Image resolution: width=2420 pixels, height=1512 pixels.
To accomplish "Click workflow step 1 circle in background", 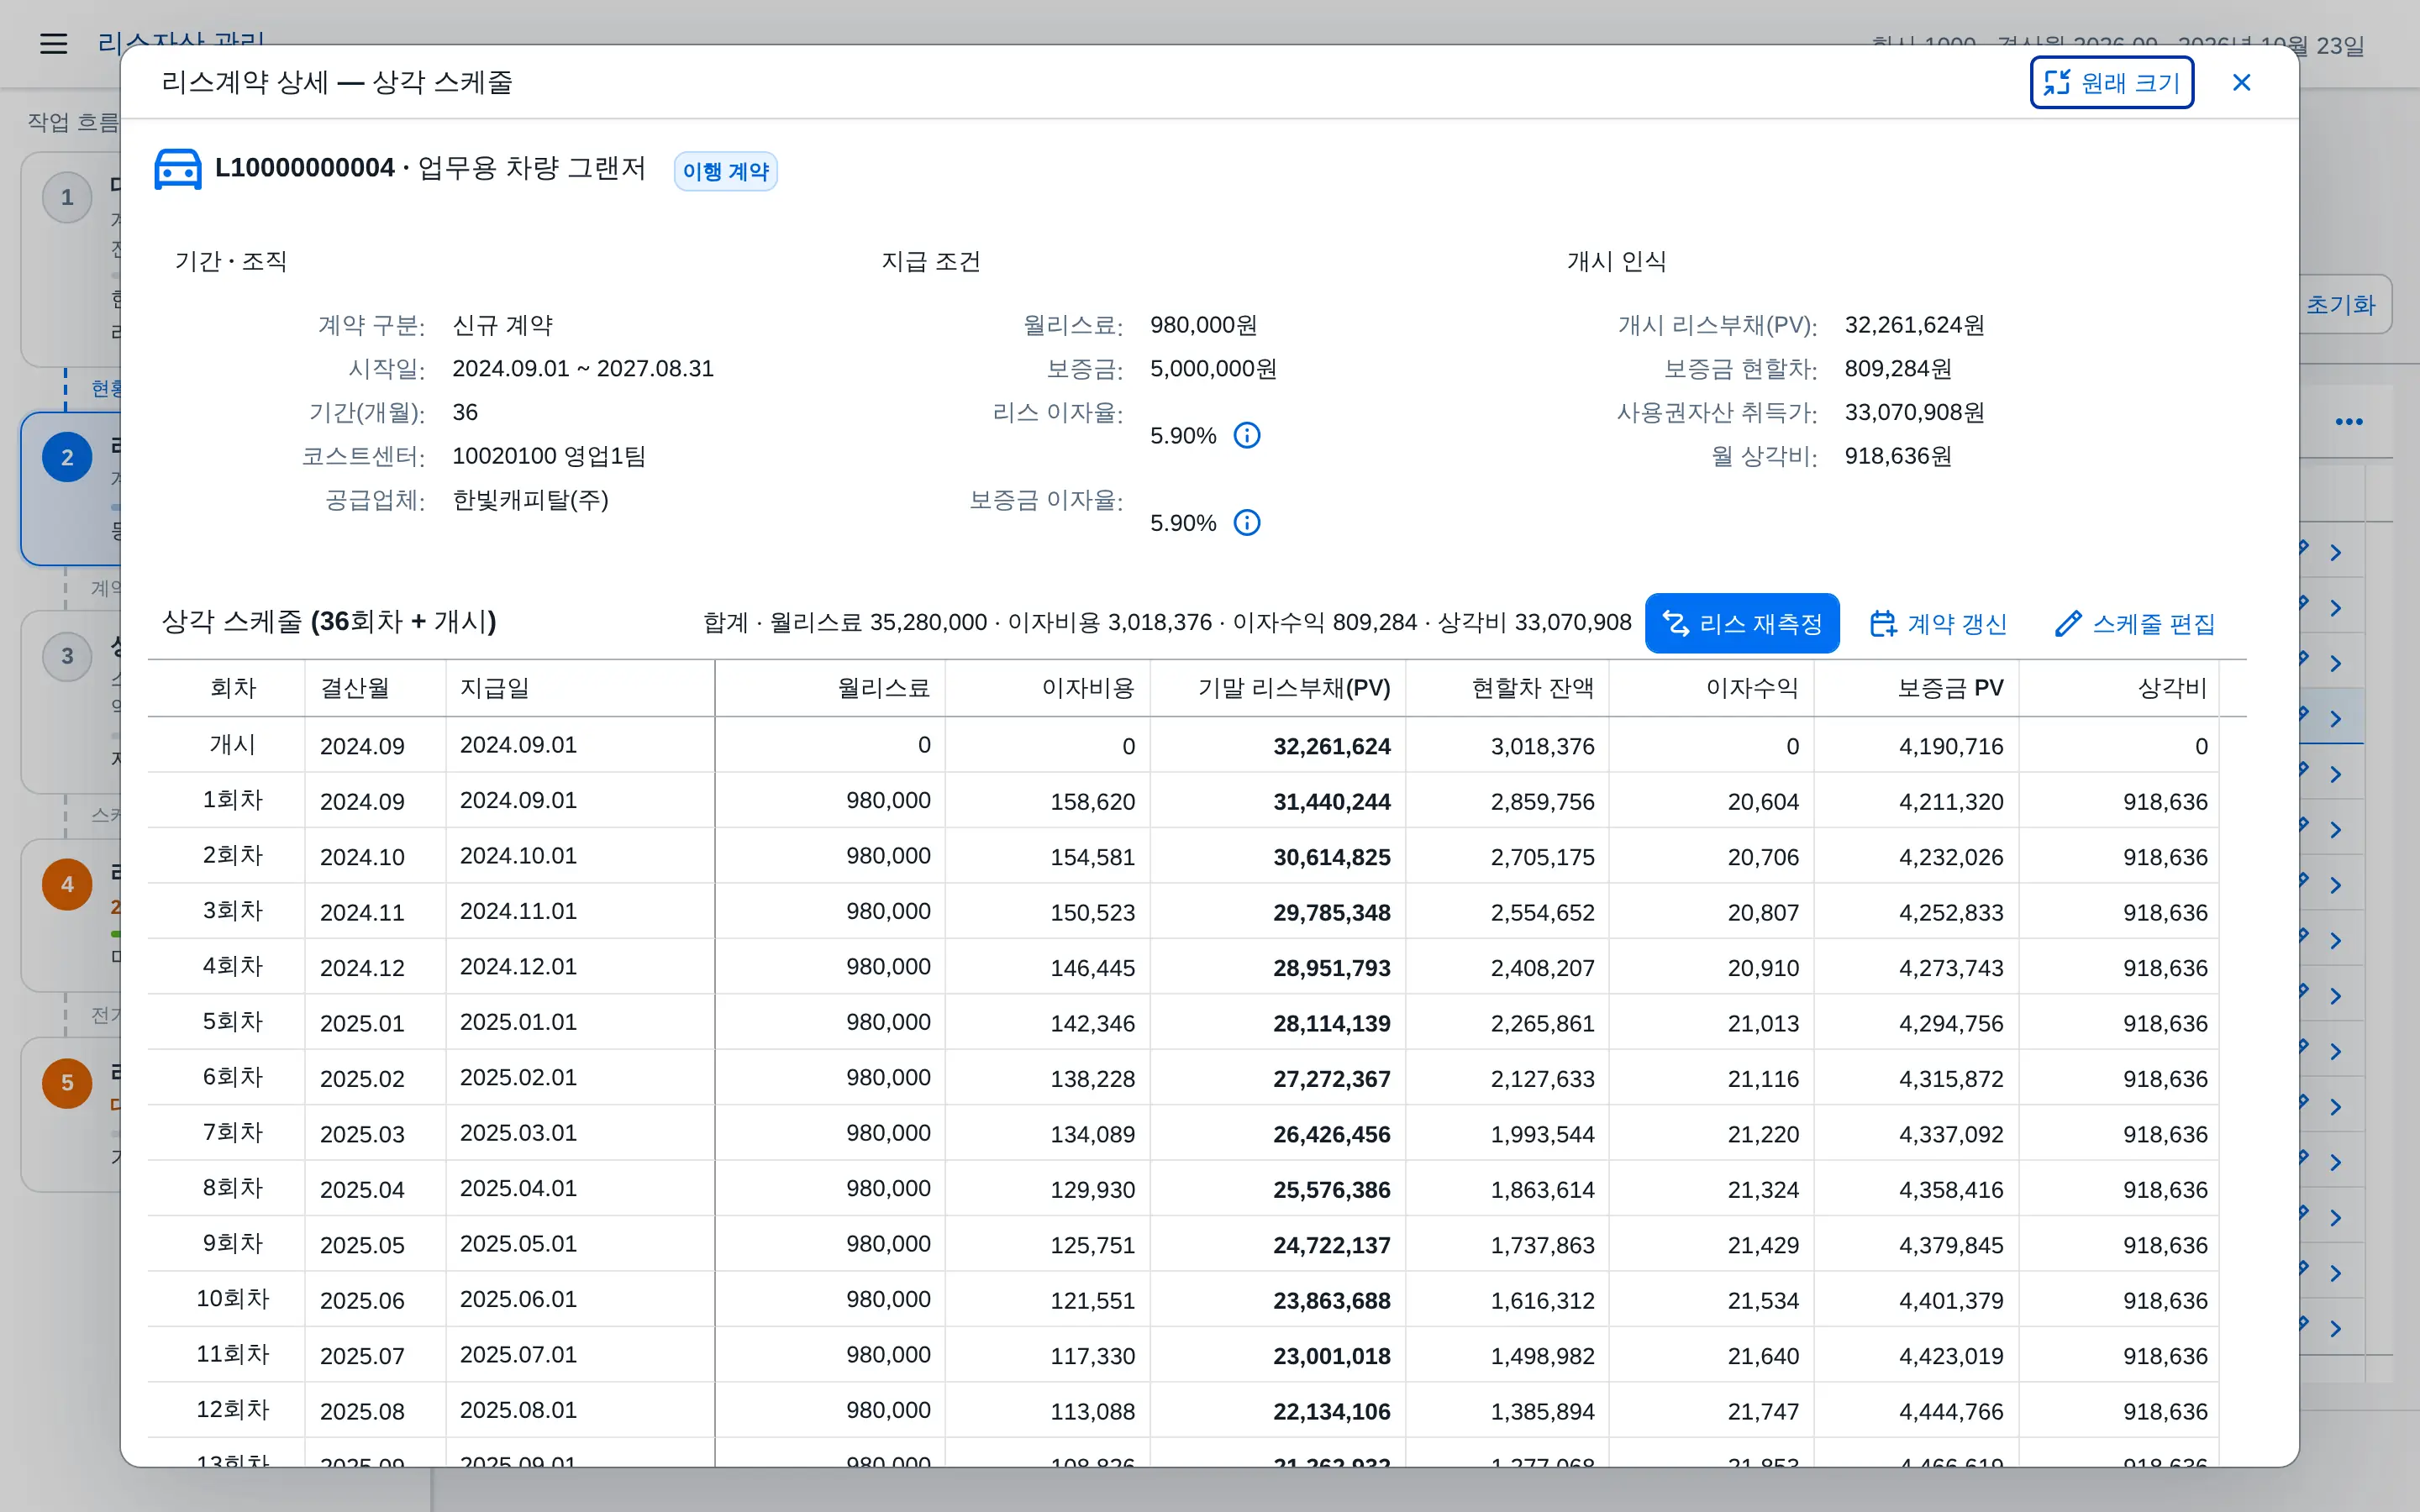I will coord(67,197).
